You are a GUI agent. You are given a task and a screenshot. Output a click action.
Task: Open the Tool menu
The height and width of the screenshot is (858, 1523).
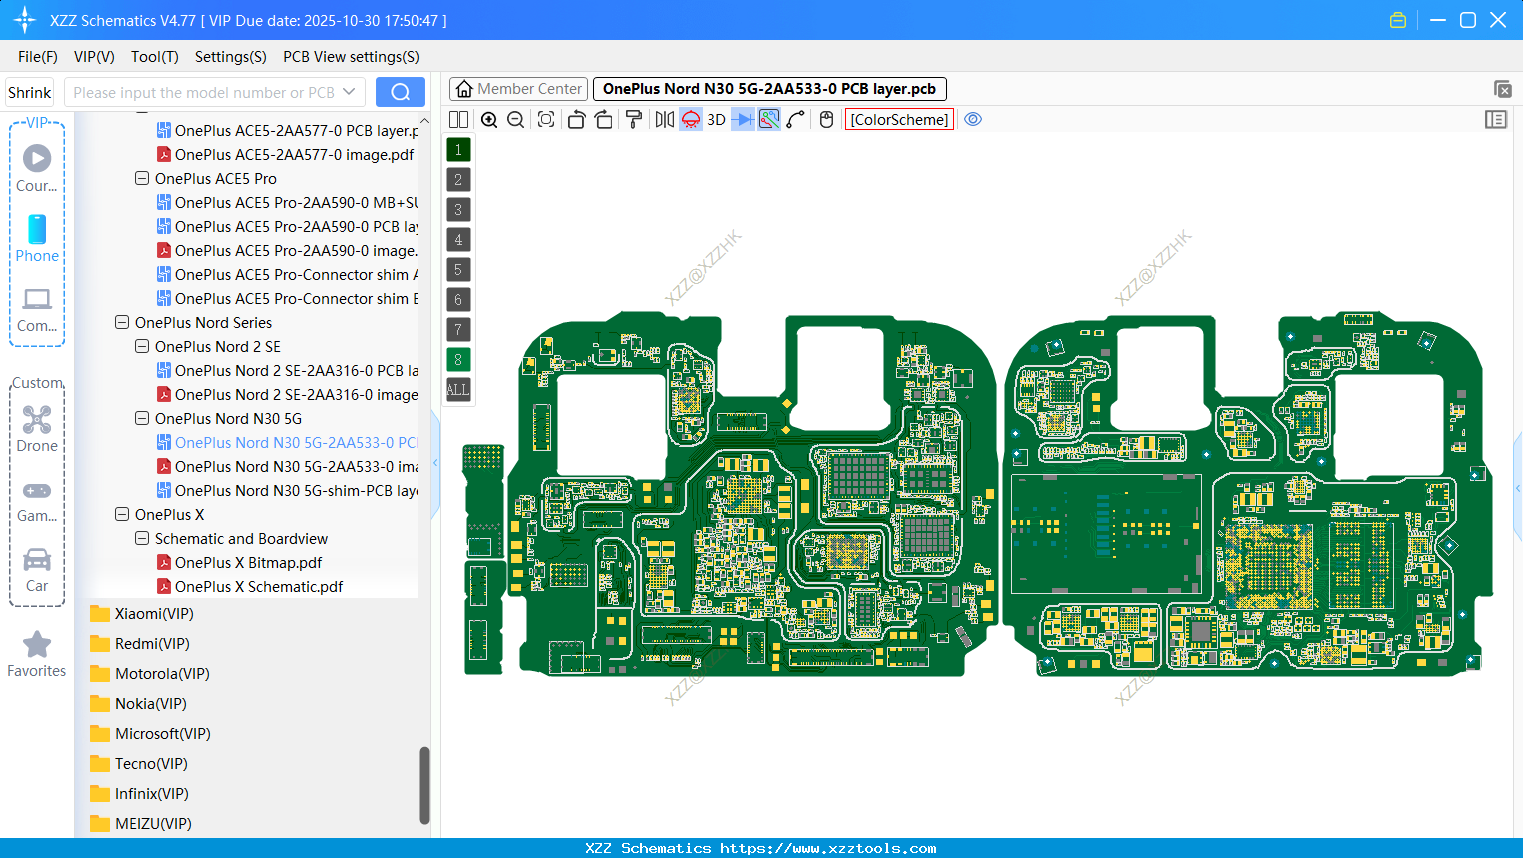(x=154, y=57)
